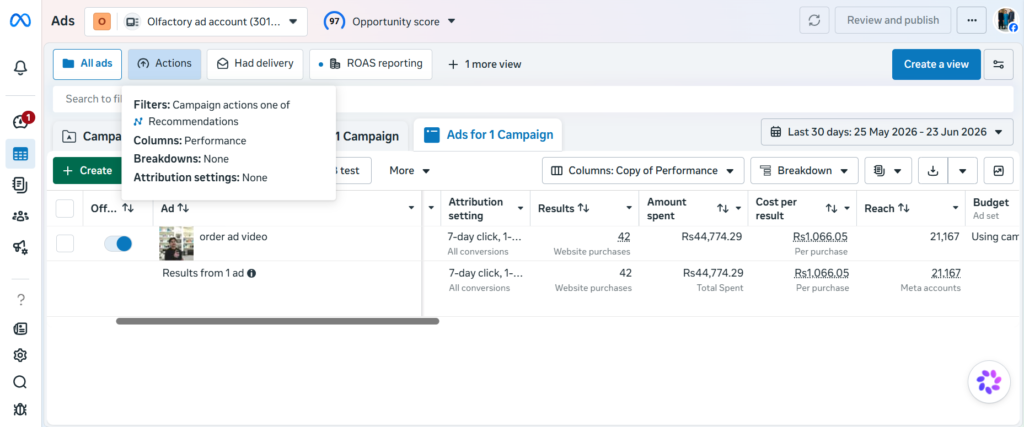Click the charts panel icon at toolbar far right

[x=999, y=170]
